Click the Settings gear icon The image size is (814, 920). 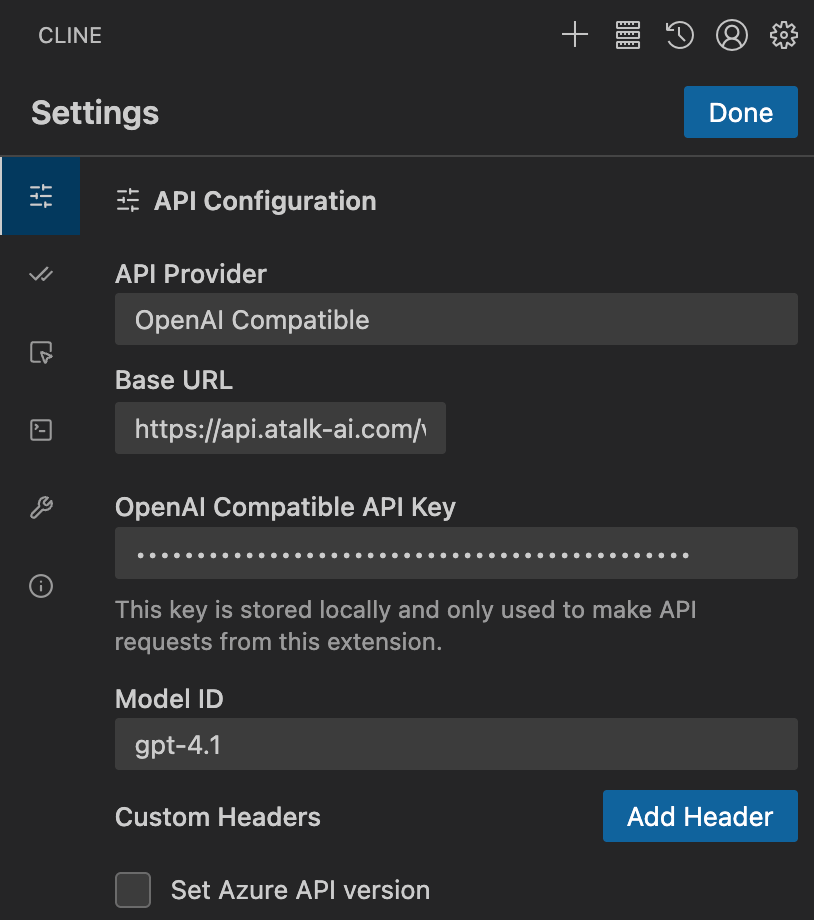tap(784, 36)
